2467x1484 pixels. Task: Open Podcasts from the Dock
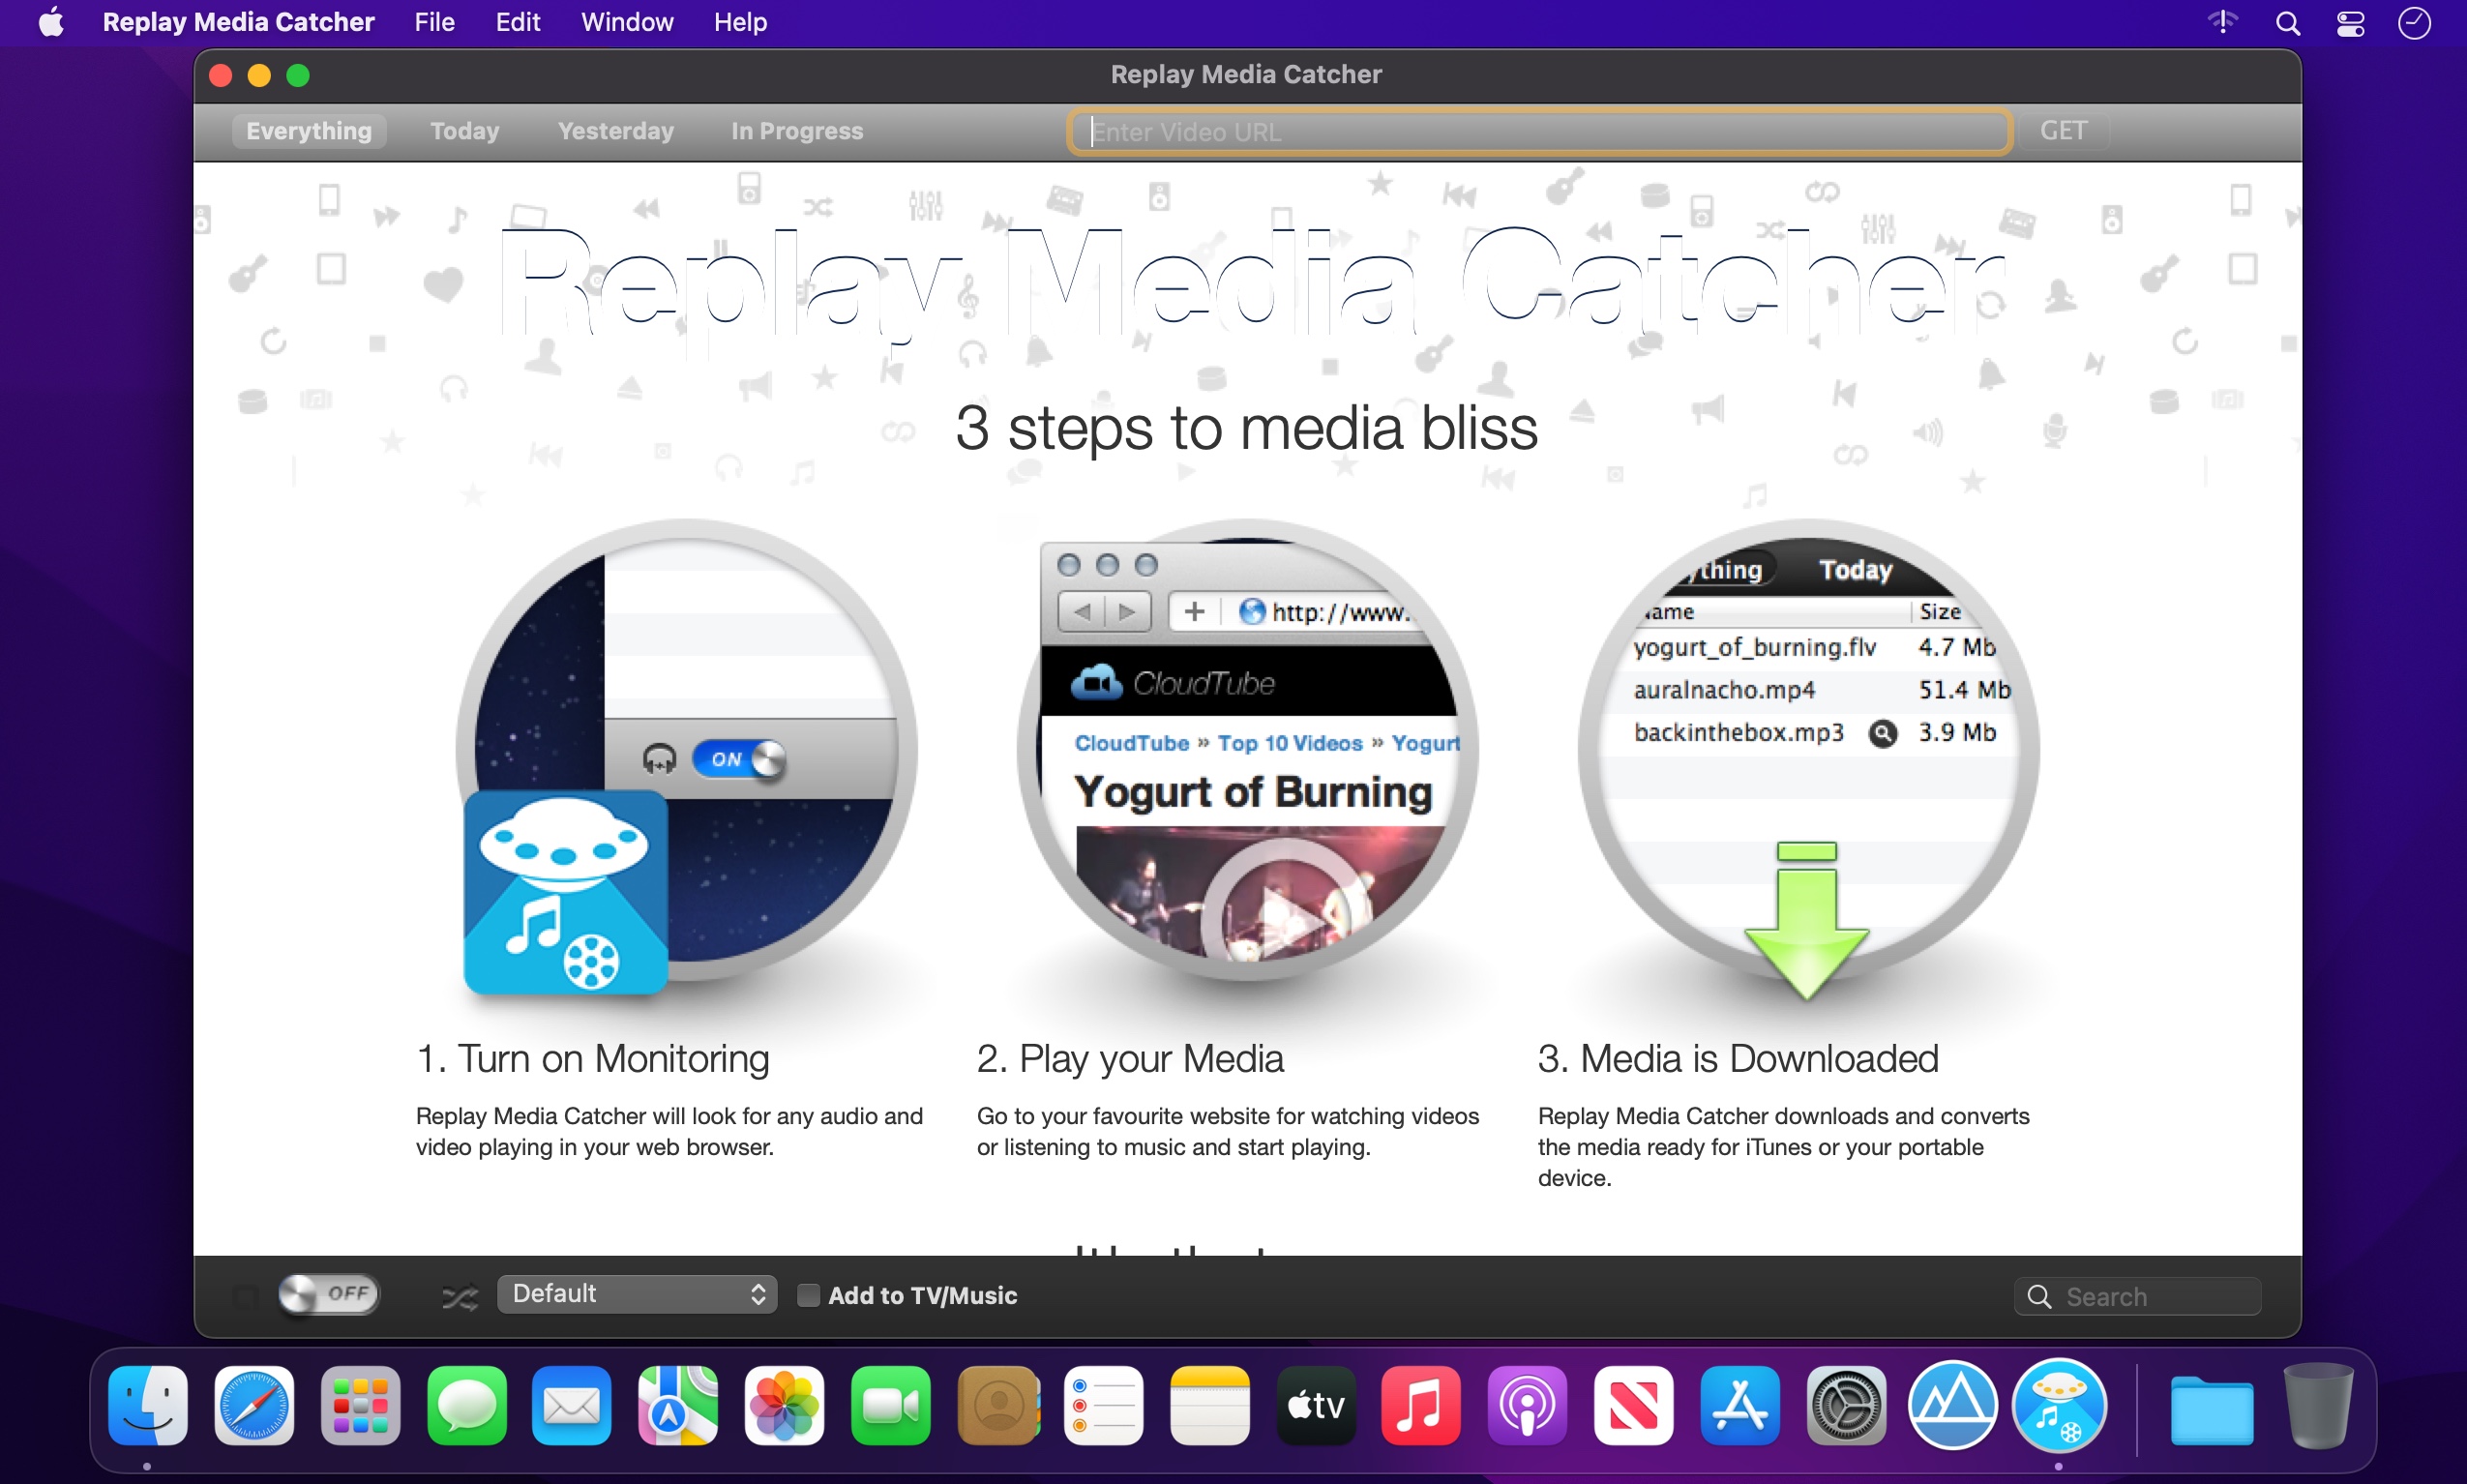(1527, 1406)
